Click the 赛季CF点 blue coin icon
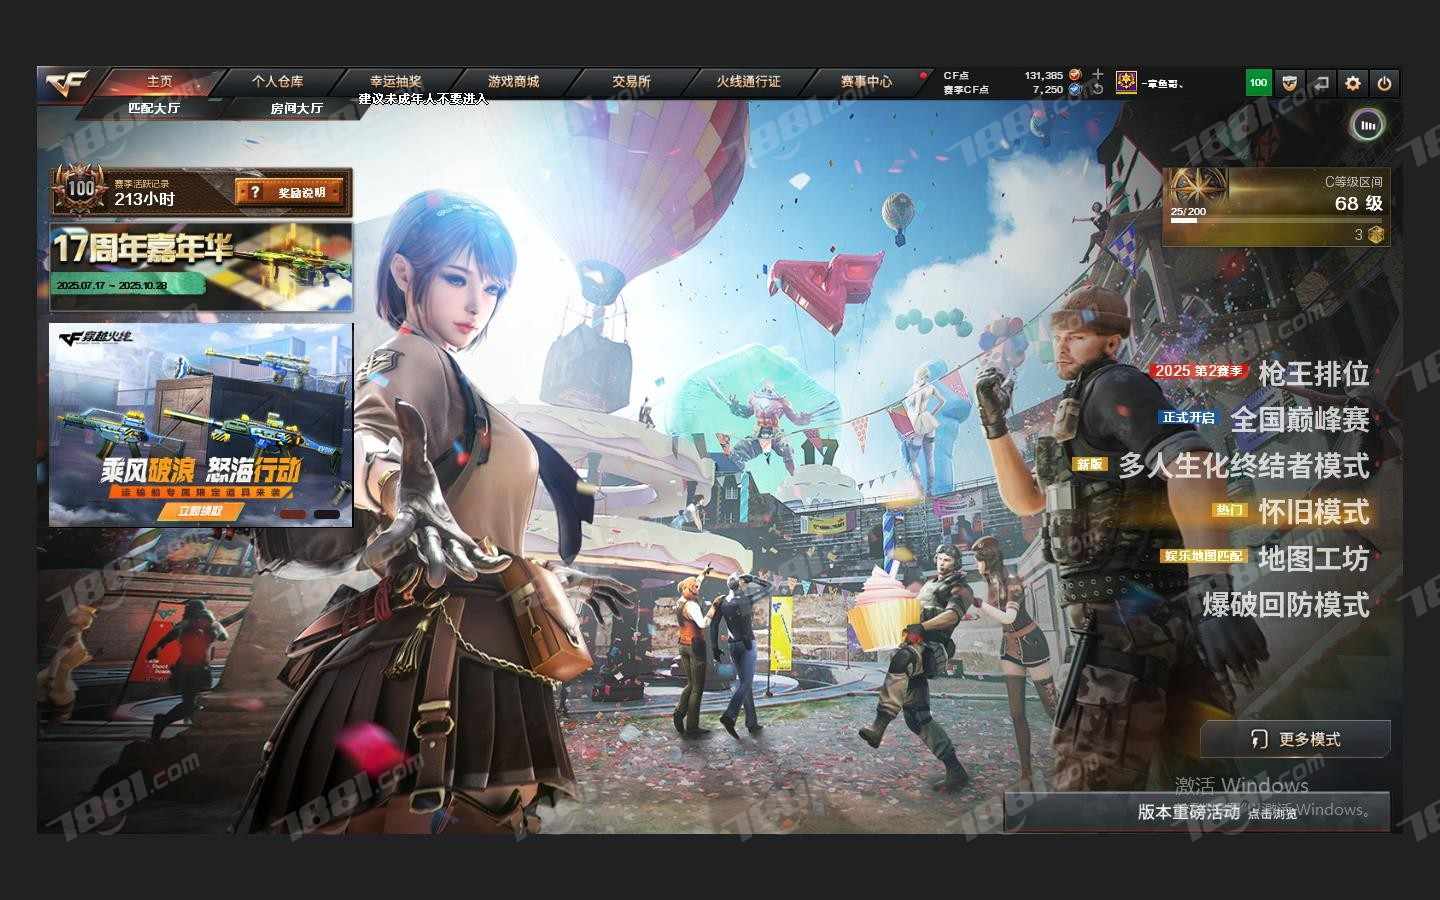This screenshot has width=1440, height=900. [1075, 89]
